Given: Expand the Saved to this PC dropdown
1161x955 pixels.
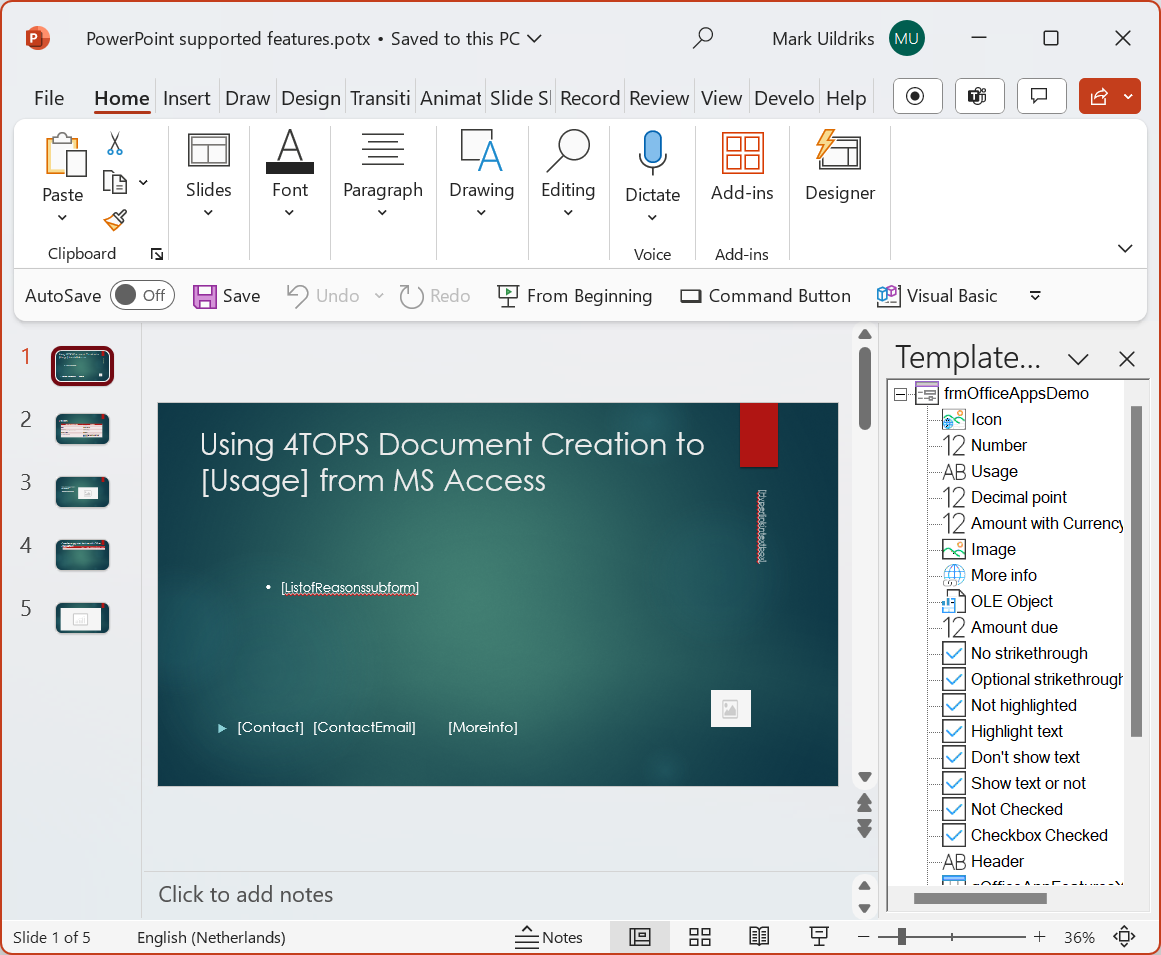Looking at the screenshot, I should point(534,38).
